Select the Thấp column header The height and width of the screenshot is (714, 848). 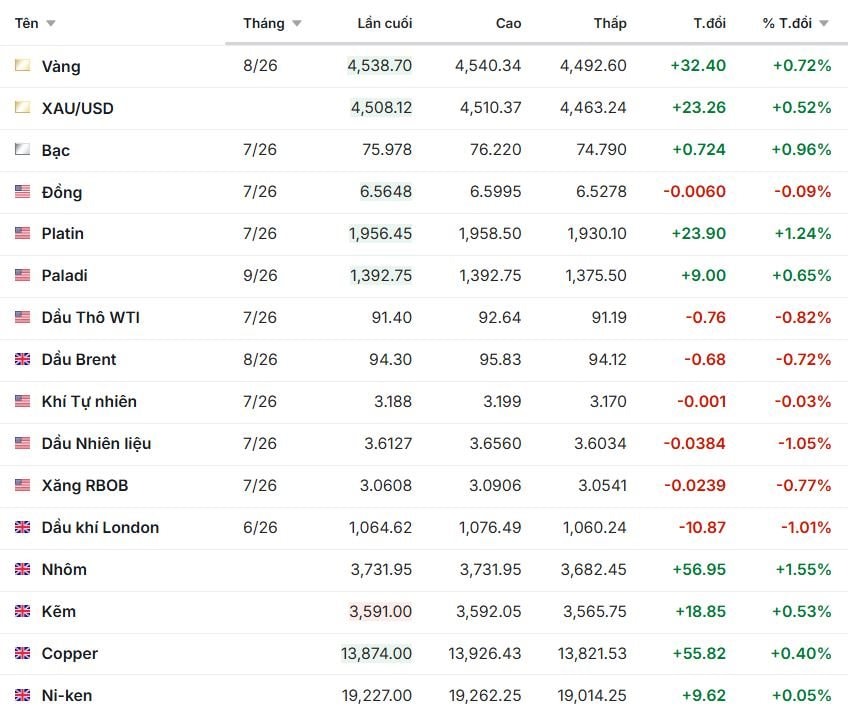pyautogui.click(x=610, y=23)
